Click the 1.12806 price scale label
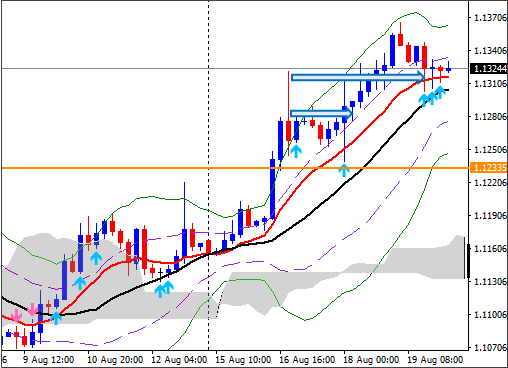This screenshot has height=368, width=508. [x=490, y=117]
